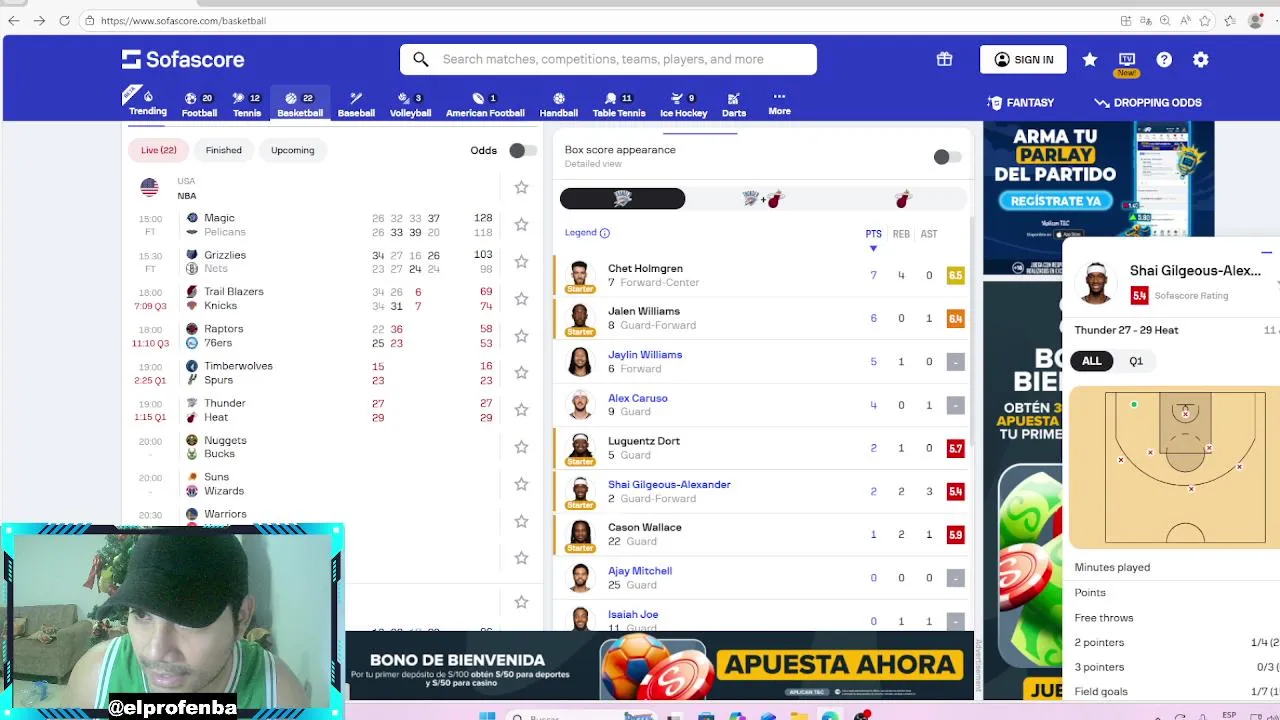Select the combined Thunder plus Heat tab
This screenshot has height=720, width=1280.
point(762,199)
